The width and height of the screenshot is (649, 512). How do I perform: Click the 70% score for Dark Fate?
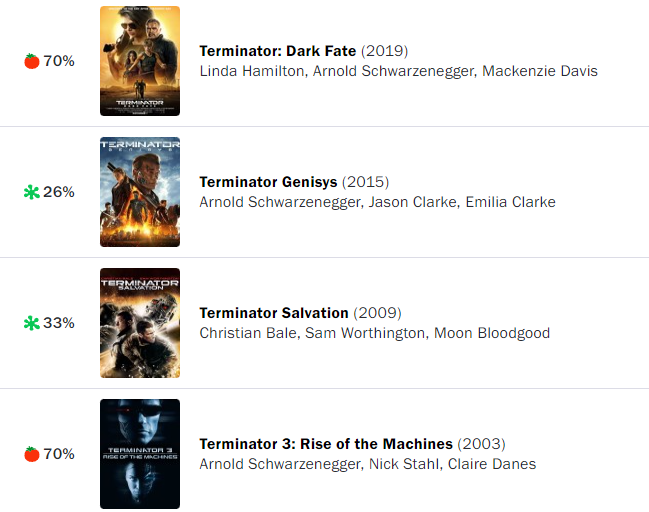[59, 61]
